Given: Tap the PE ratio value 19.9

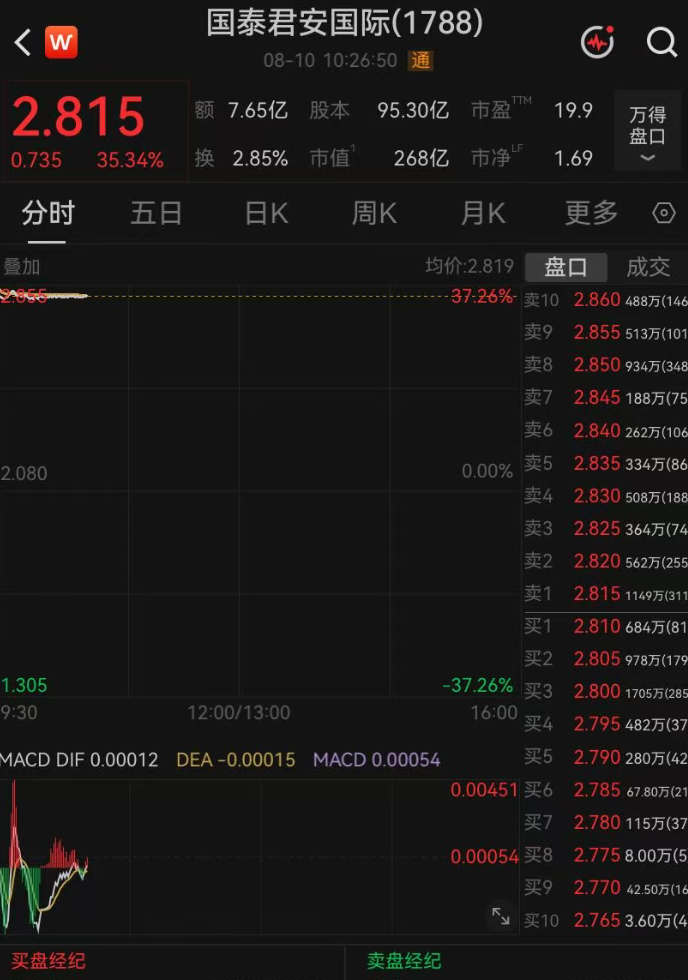Looking at the screenshot, I should pos(573,111).
